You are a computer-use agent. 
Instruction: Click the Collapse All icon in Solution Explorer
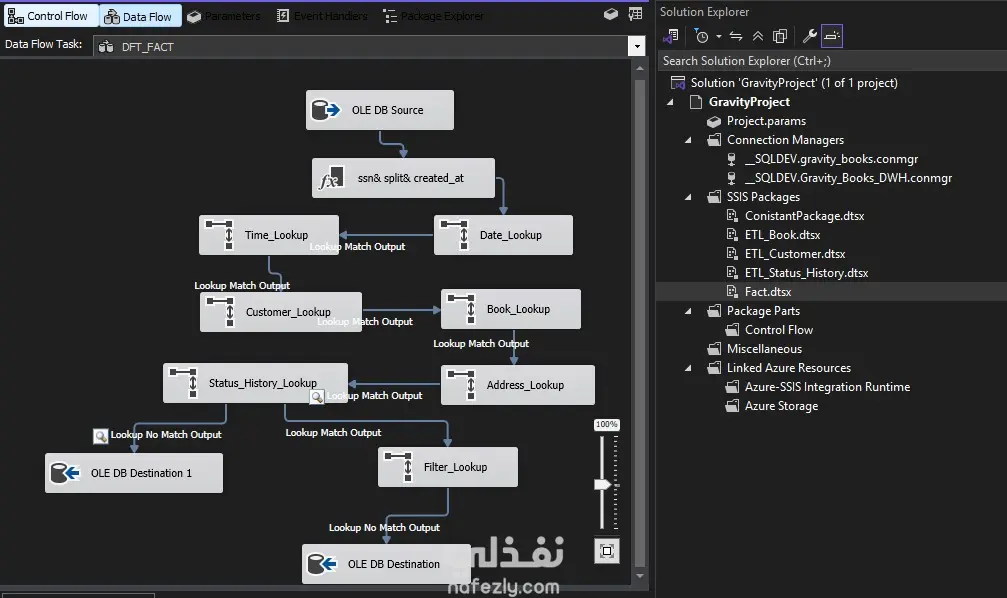[x=758, y=36]
